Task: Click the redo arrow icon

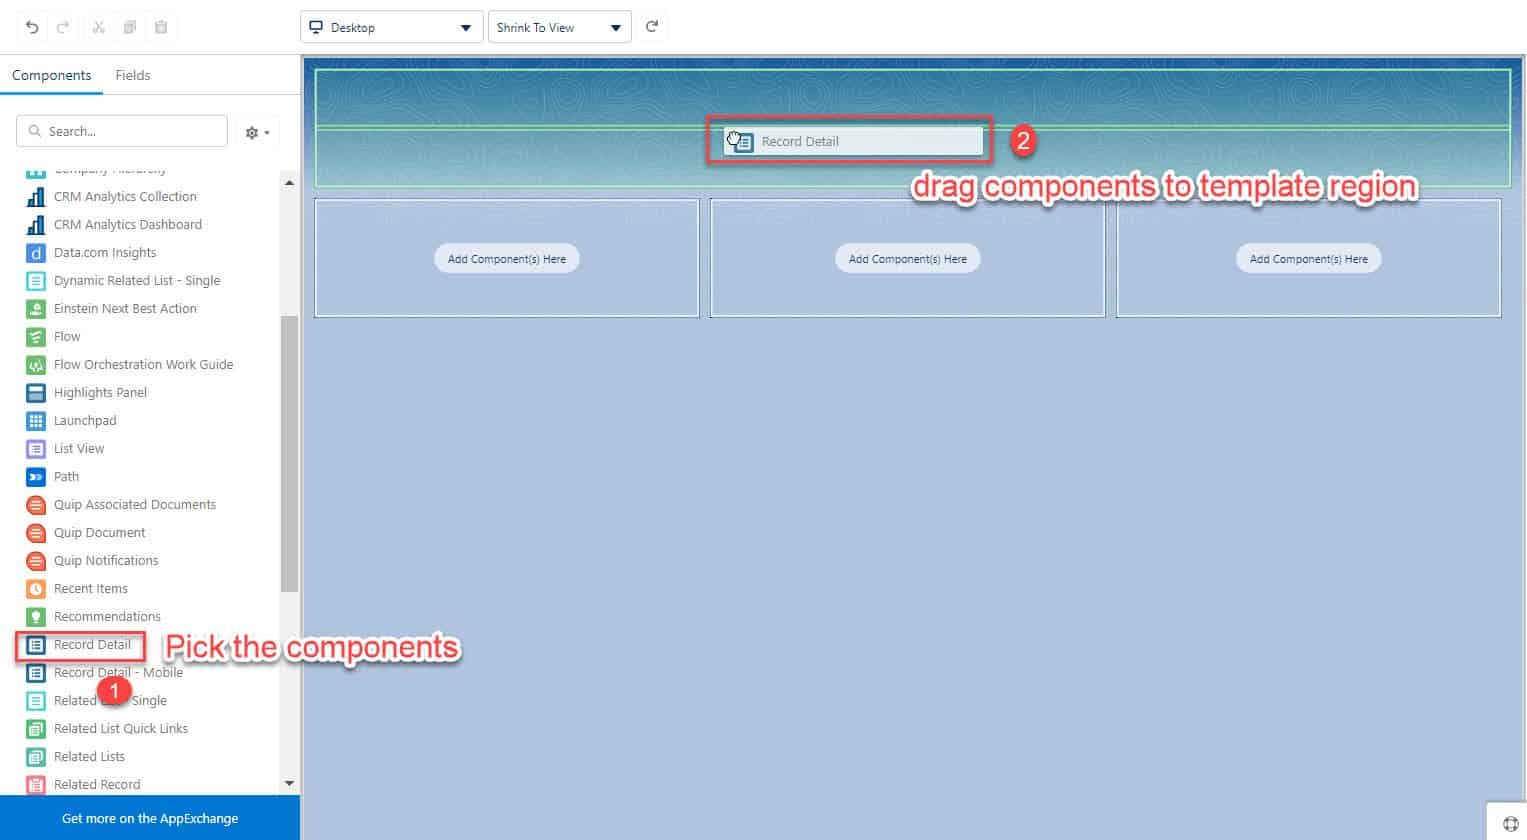Action: [63, 27]
